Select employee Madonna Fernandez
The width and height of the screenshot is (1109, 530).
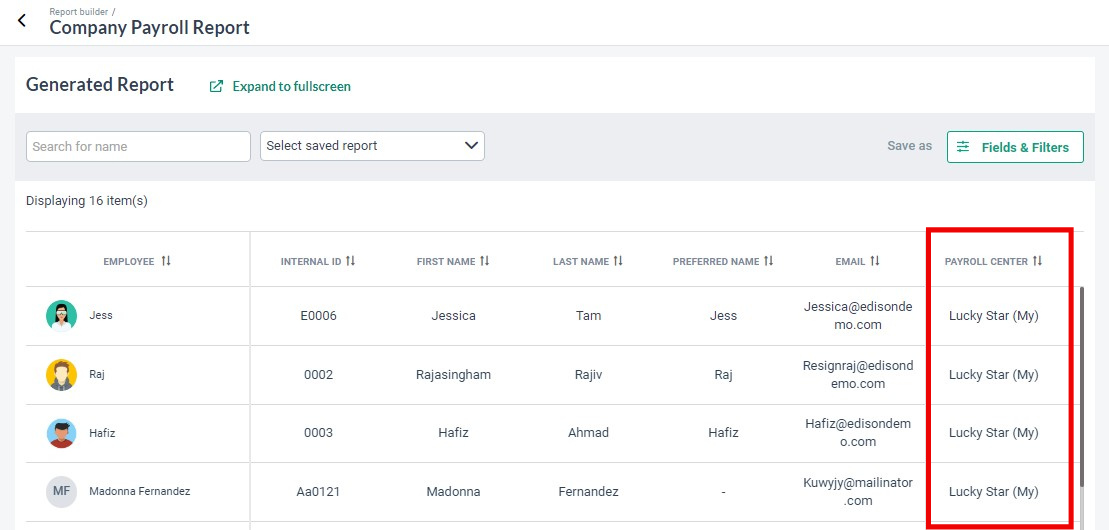(x=139, y=491)
